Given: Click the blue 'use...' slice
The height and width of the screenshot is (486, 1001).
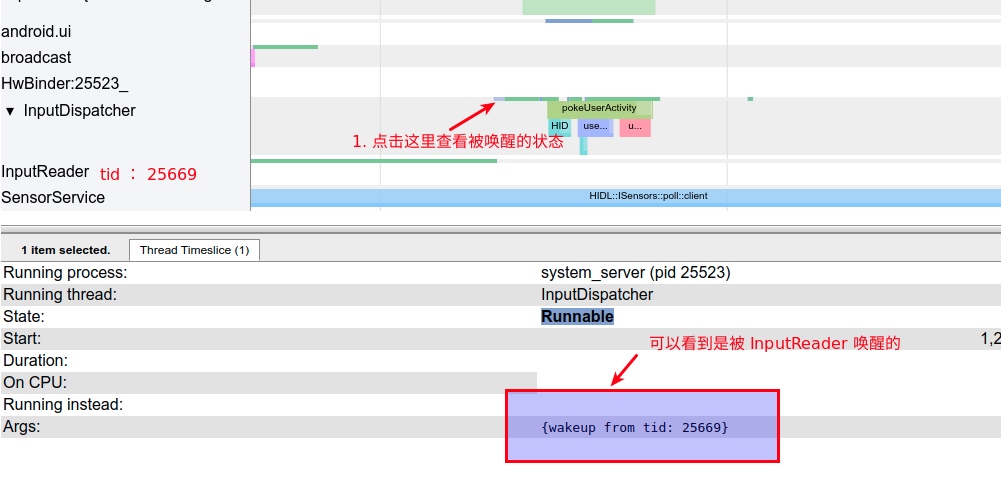Looking at the screenshot, I should pos(595,127).
